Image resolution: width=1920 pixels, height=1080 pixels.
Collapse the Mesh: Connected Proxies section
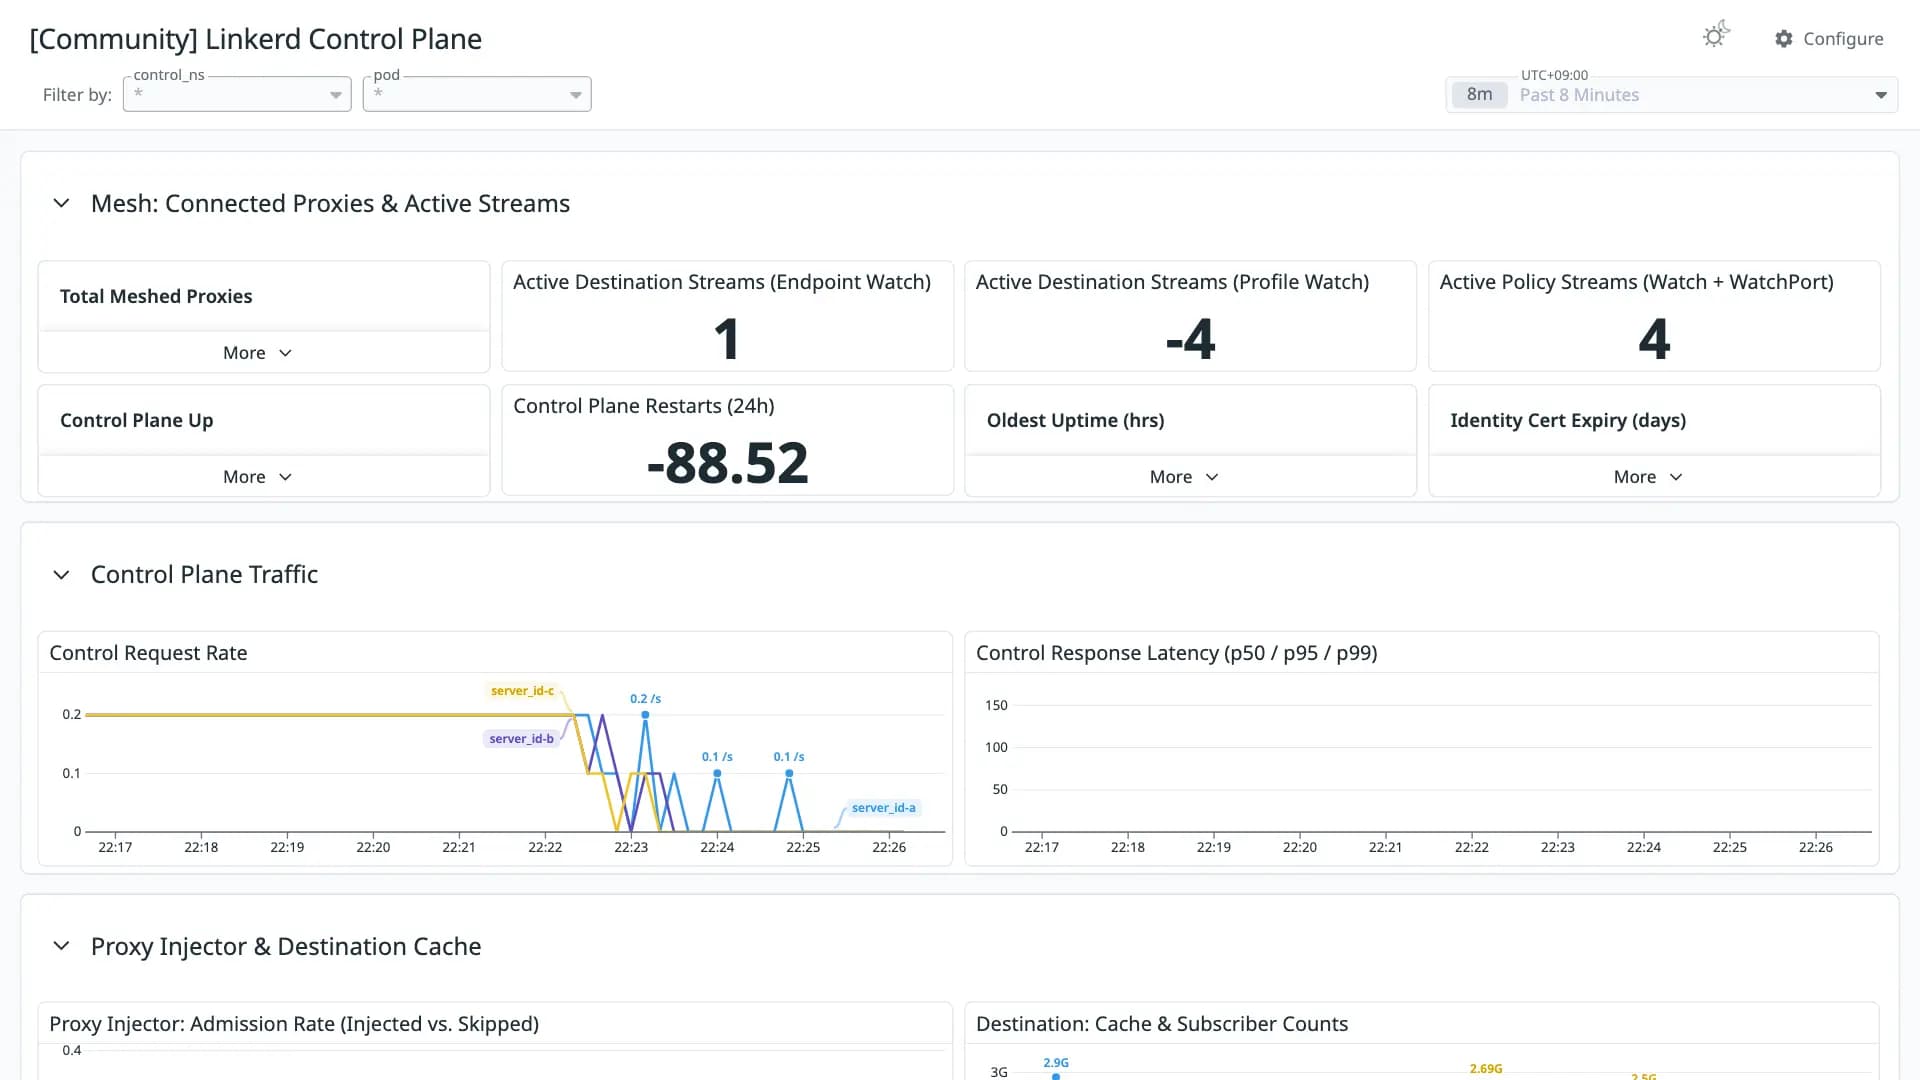click(61, 203)
